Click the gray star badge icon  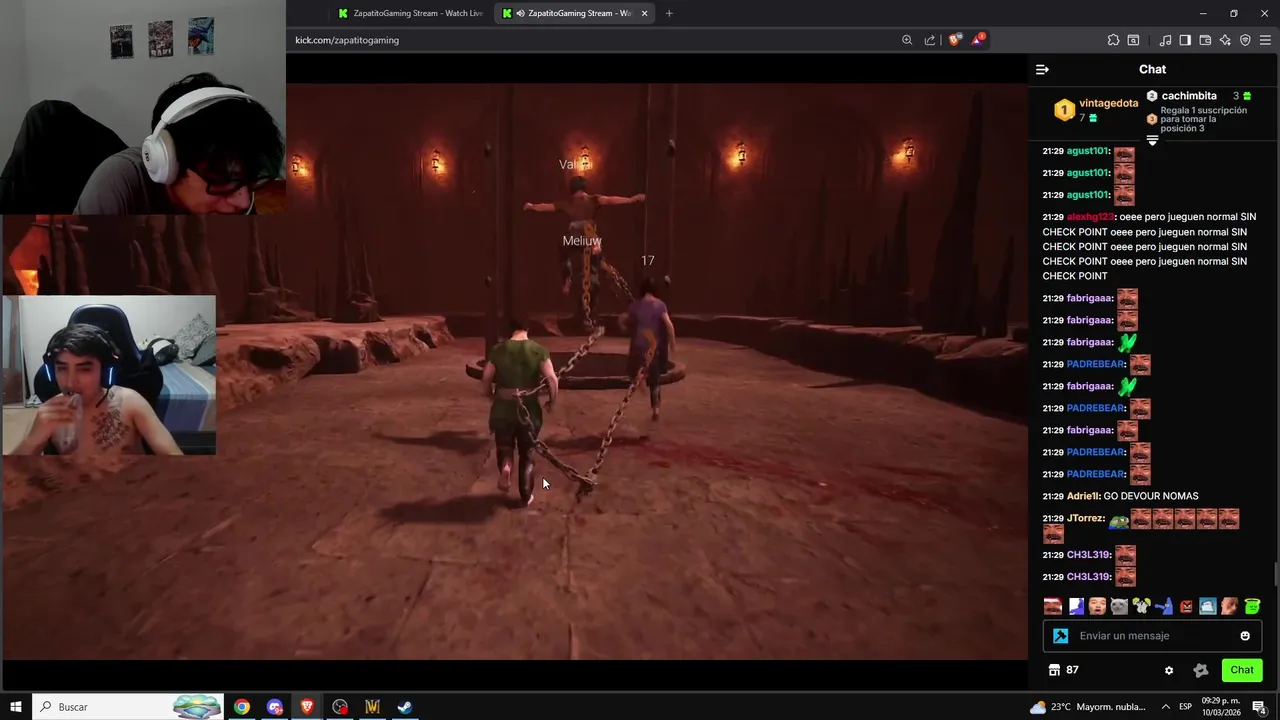[x=1201, y=670]
